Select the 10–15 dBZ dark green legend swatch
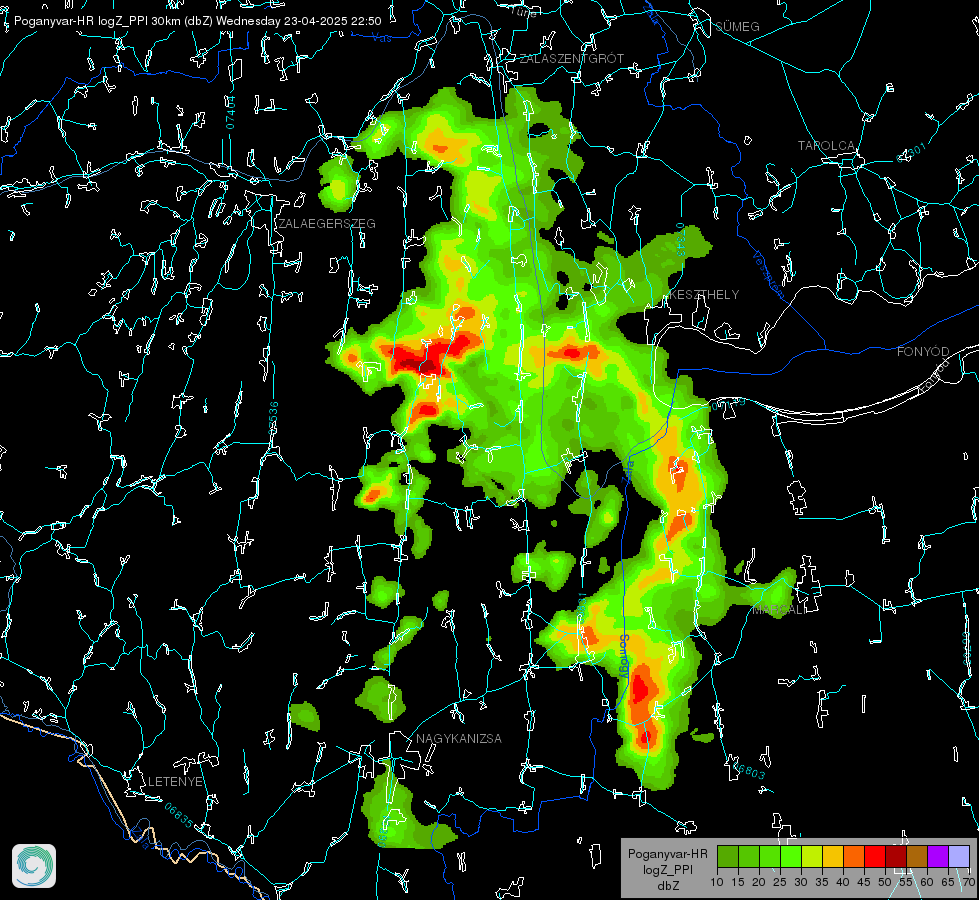 click(728, 856)
